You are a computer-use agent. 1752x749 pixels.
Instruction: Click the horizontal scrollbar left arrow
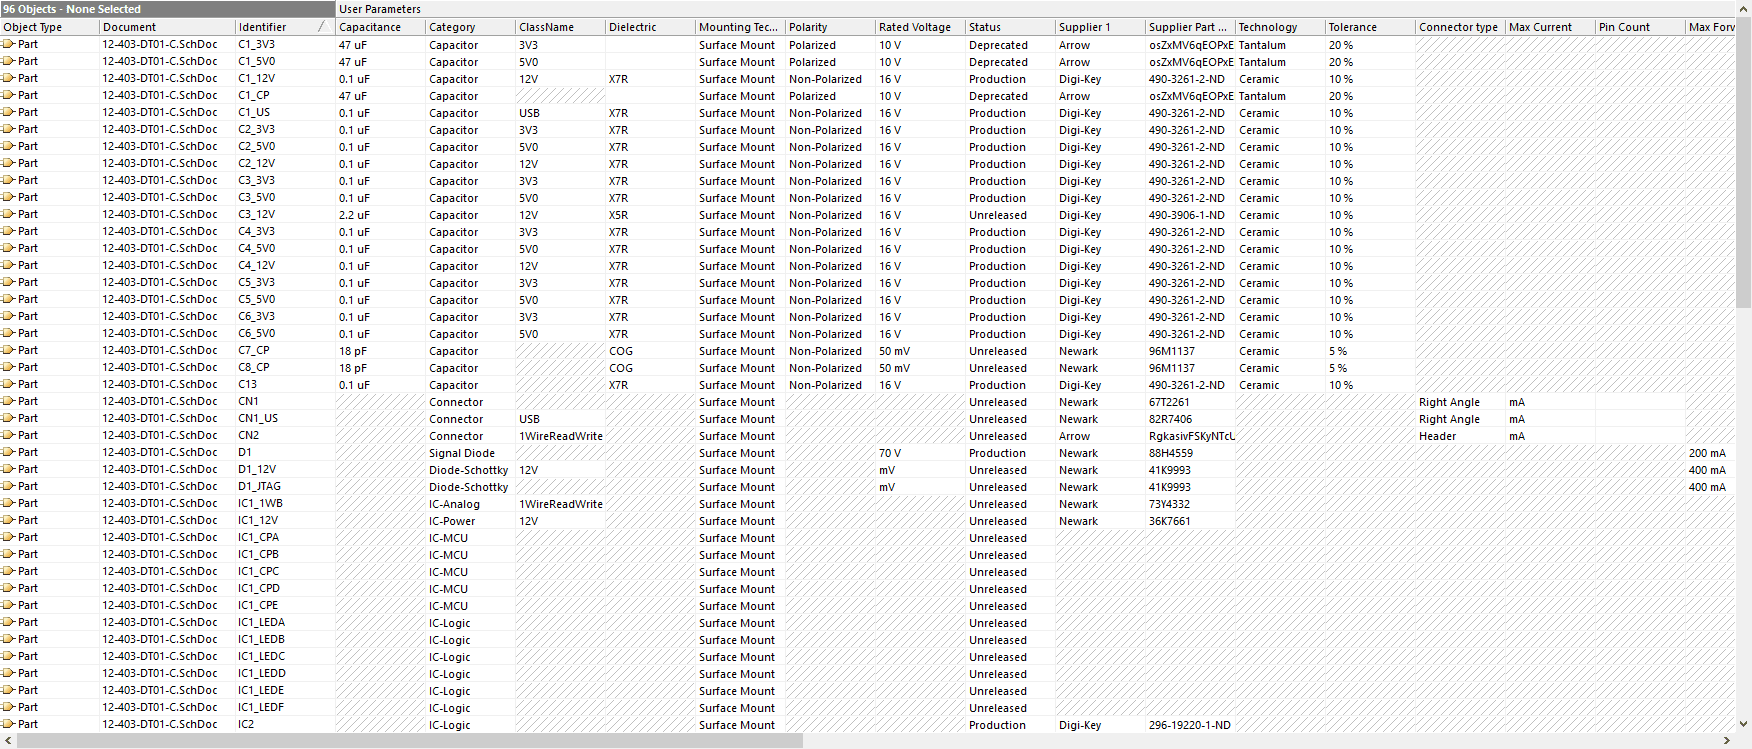[x=8, y=741]
